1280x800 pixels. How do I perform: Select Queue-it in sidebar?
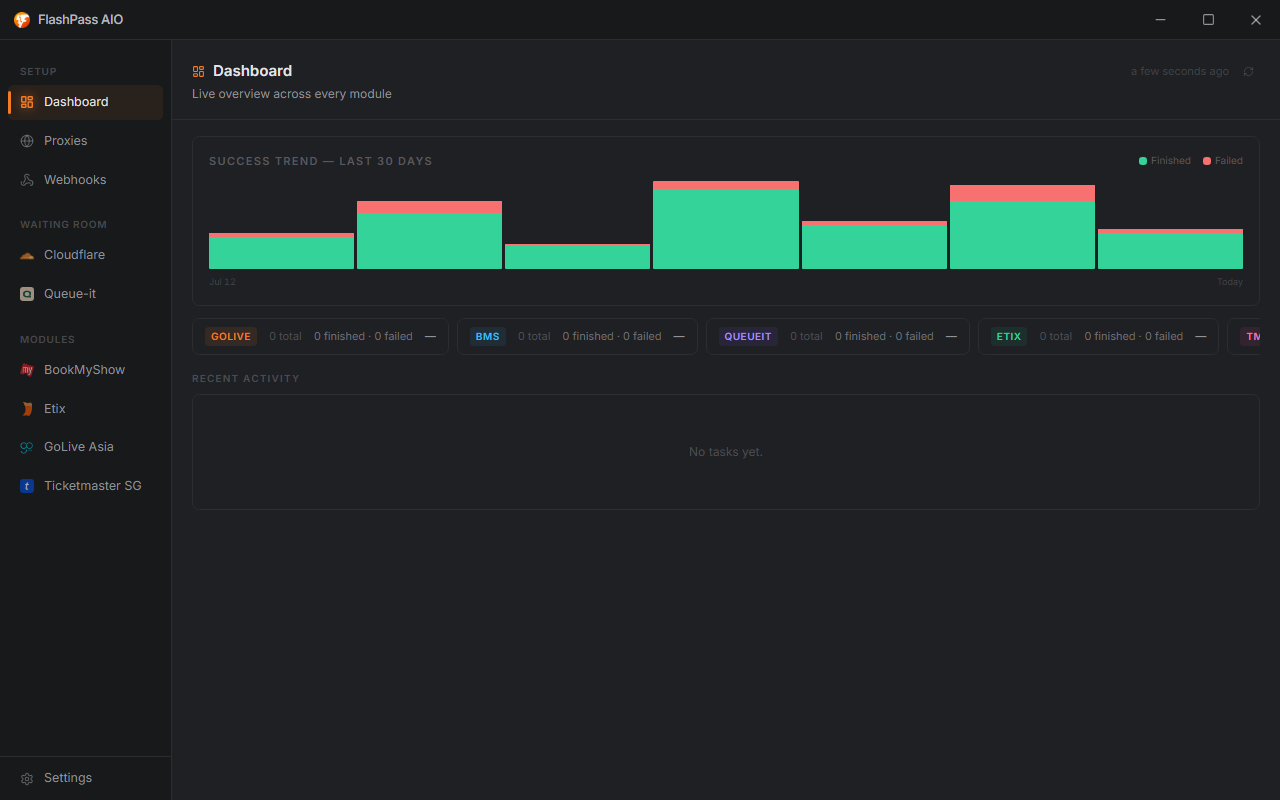tap(85, 294)
